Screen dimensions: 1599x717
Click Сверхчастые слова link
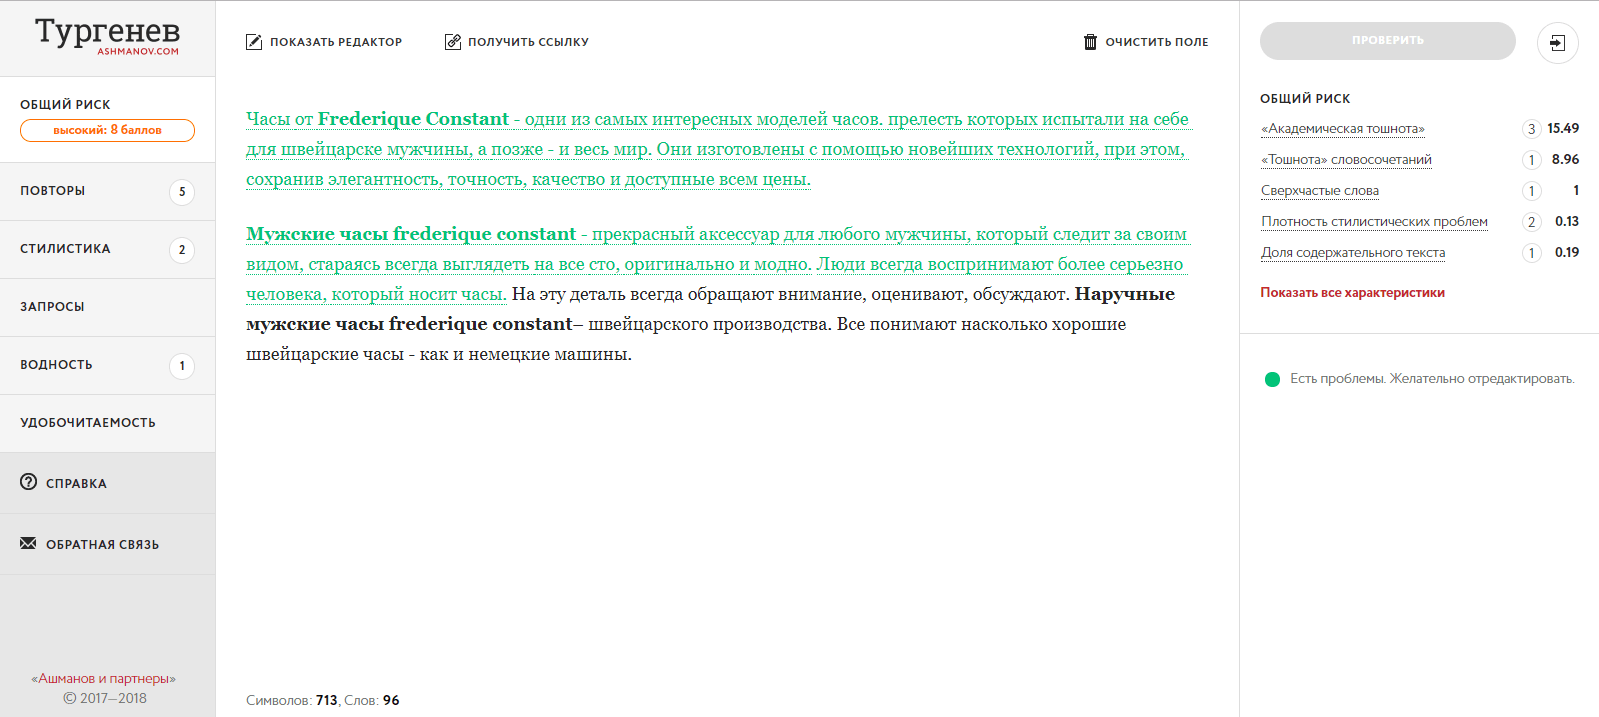pos(1319,191)
